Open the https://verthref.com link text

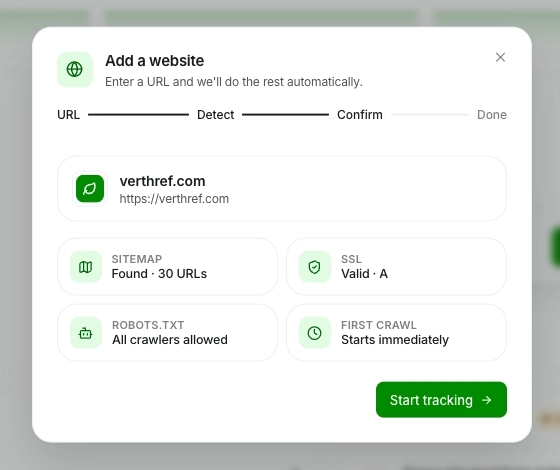click(174, 199)
